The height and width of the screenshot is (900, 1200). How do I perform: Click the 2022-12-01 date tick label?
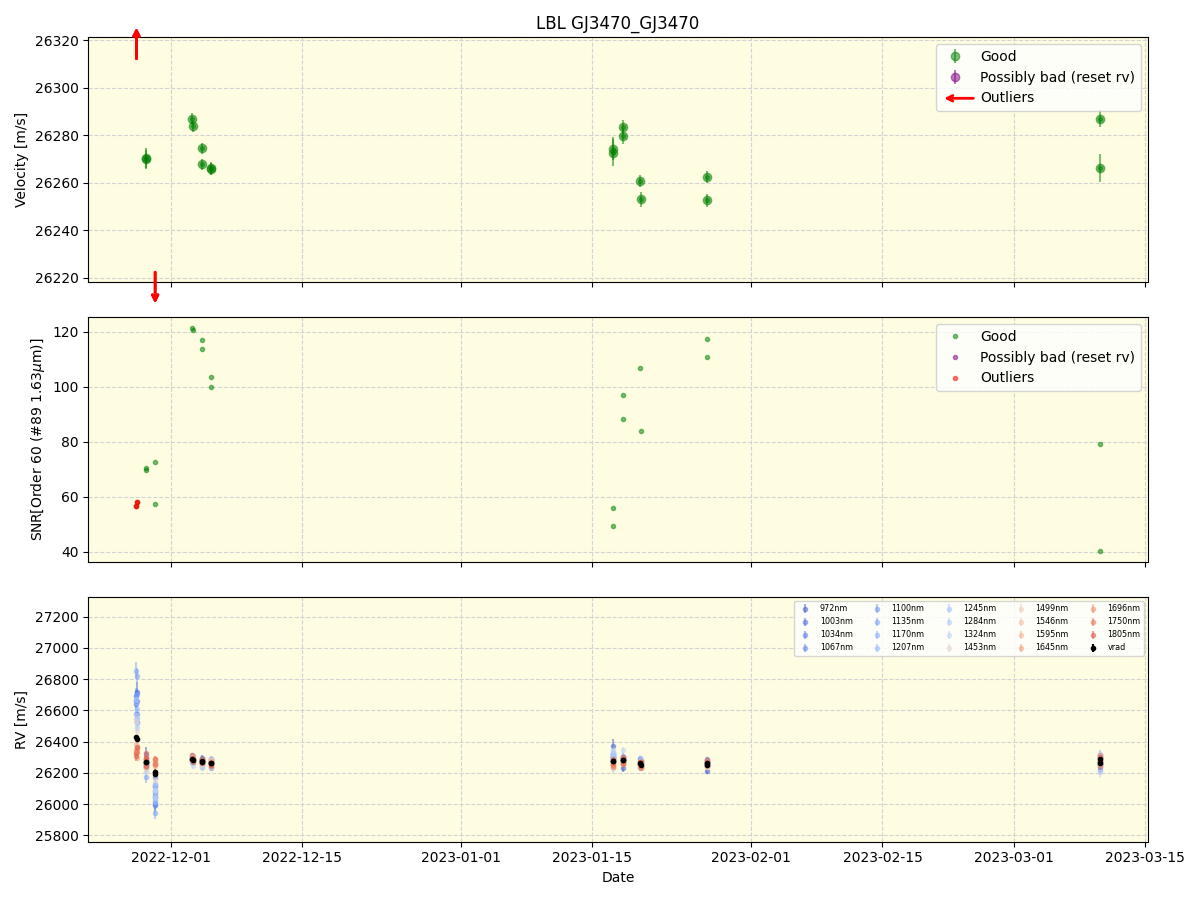pos(171,857)
